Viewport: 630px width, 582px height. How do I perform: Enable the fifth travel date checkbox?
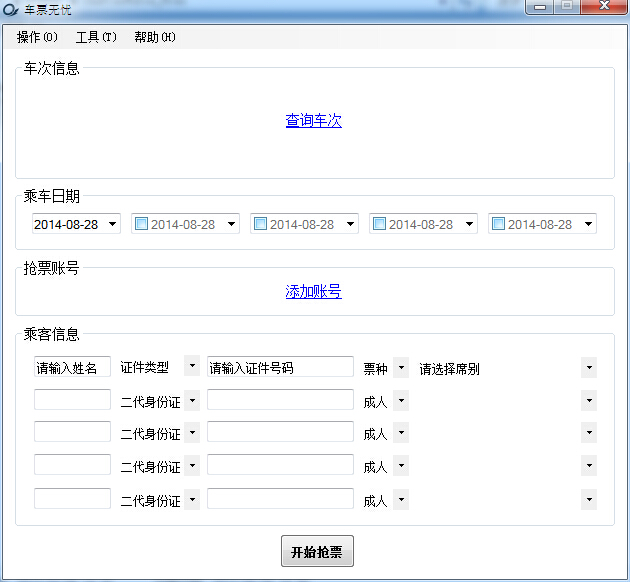click(x=498, y=224)
